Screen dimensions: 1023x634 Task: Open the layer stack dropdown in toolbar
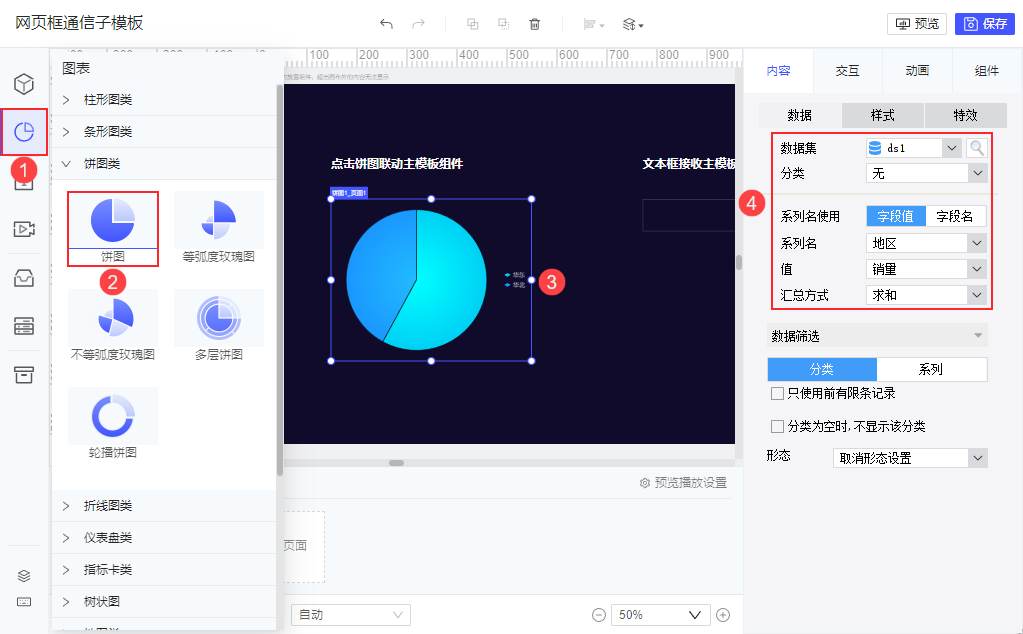pos(633,25)
